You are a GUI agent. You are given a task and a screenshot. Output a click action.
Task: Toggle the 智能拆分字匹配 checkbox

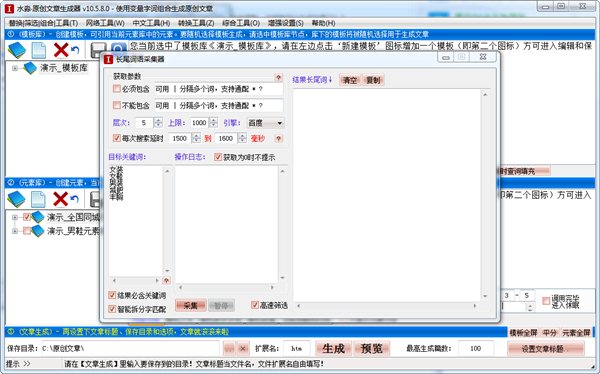point(112,309)
